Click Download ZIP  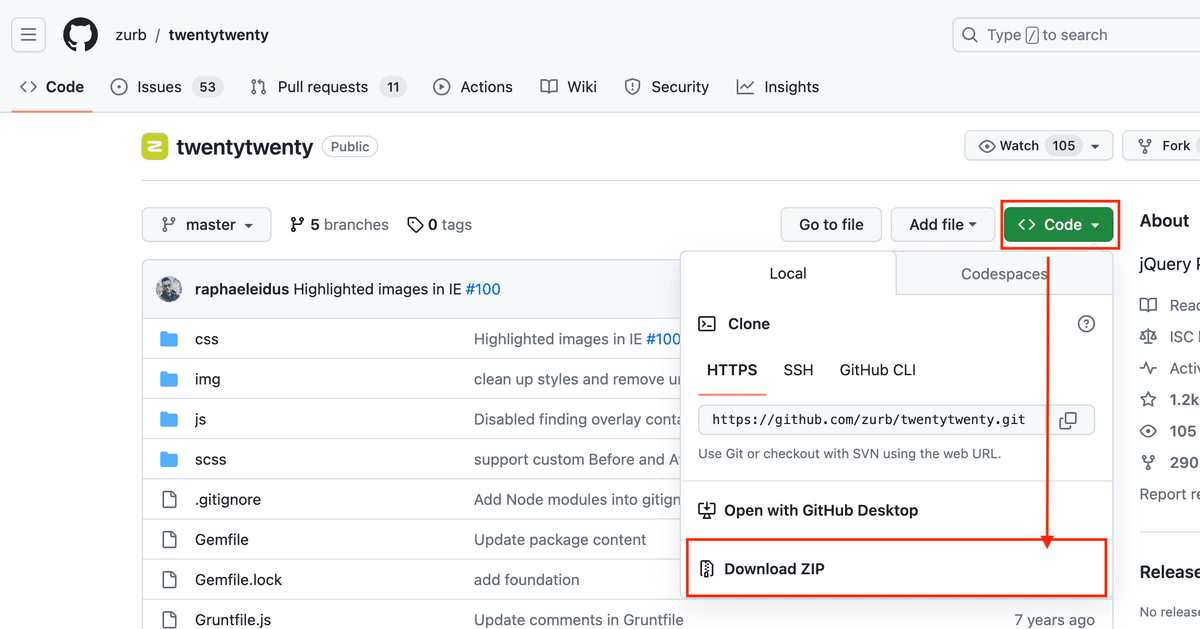897,568
